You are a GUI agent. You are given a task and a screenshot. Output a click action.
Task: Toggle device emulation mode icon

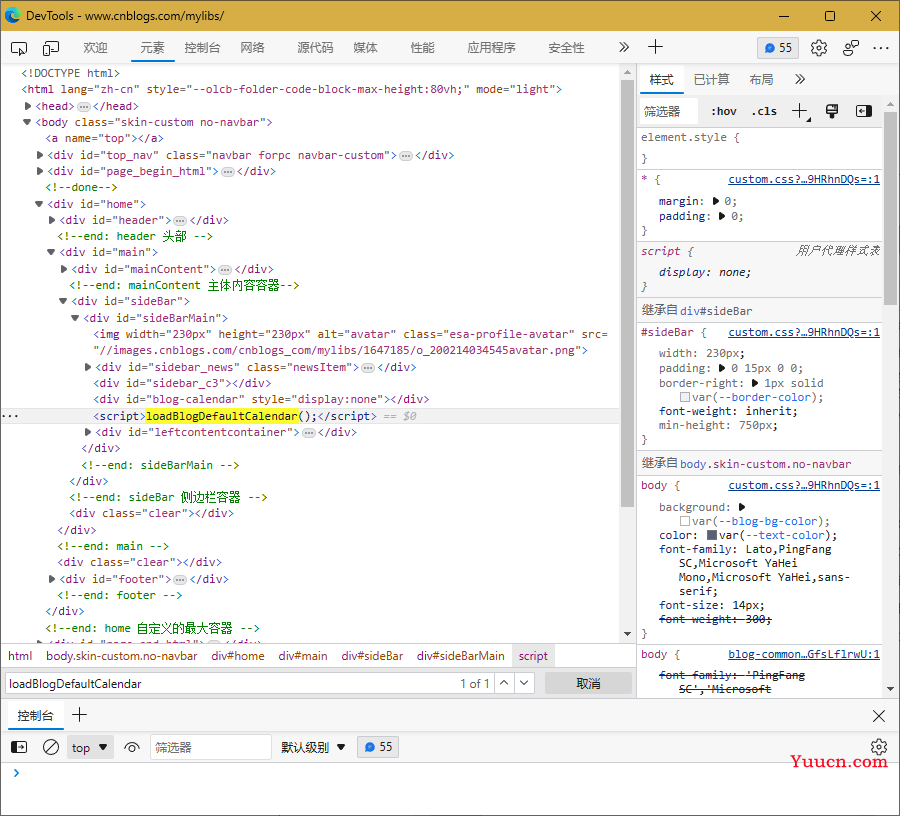coord(51,48)
